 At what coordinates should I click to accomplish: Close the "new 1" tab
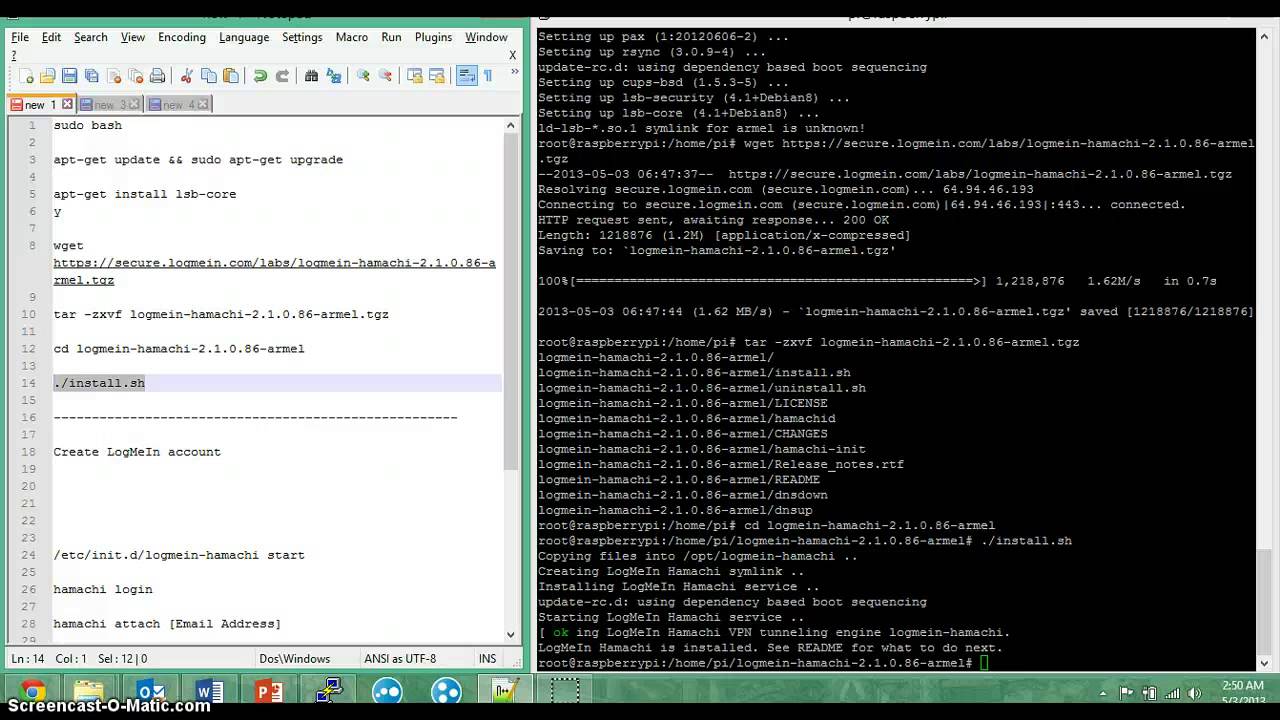click(x=67, y=104)
